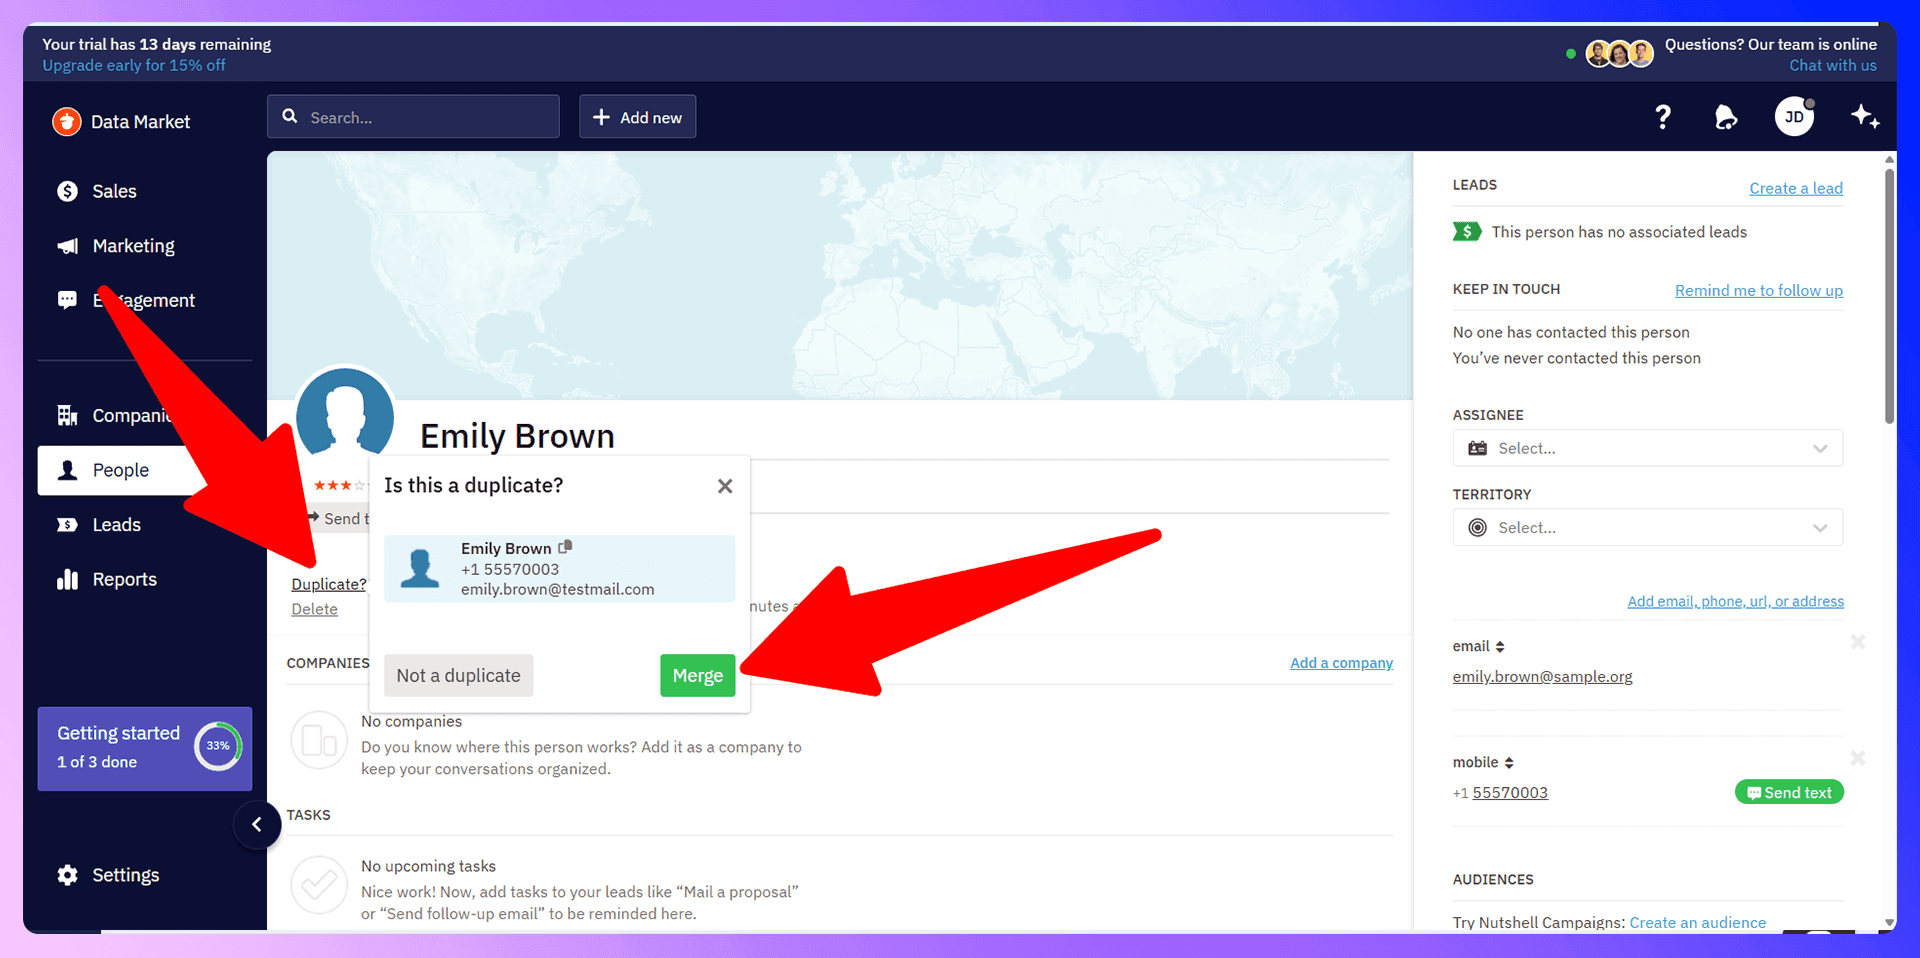Click the green Merge button
The width and height of the screenshot is (1920, 958).
pos(697,675)
